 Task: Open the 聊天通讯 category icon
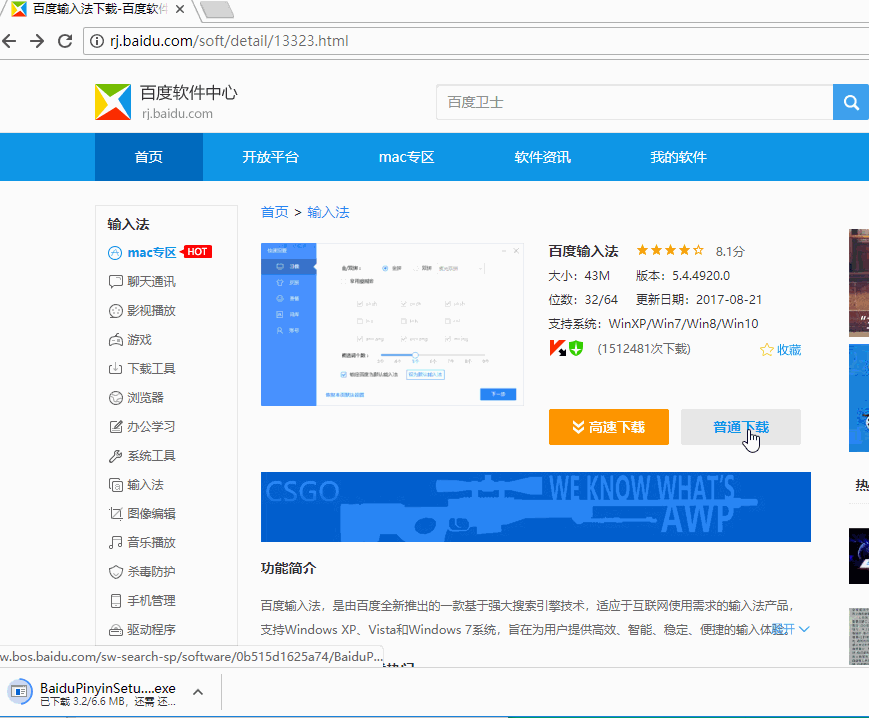click(115, 281)
